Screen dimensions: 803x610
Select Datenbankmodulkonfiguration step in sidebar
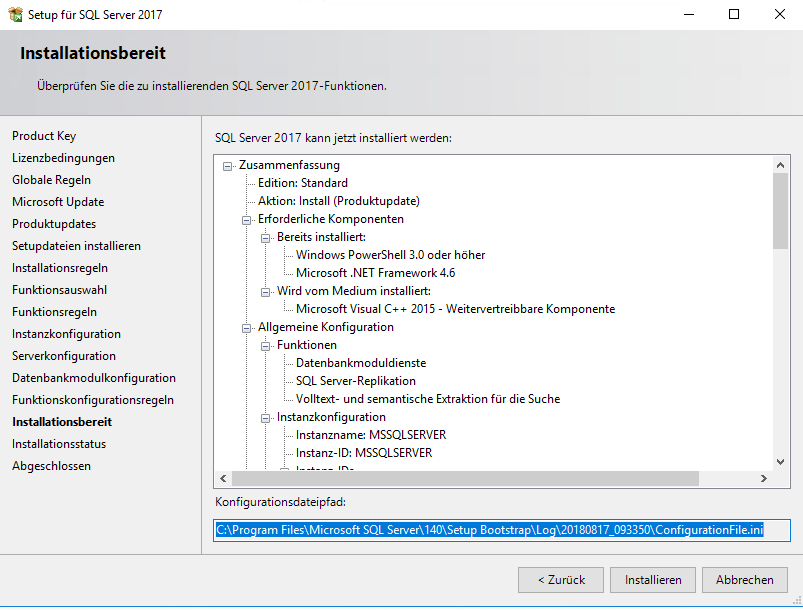94,378
